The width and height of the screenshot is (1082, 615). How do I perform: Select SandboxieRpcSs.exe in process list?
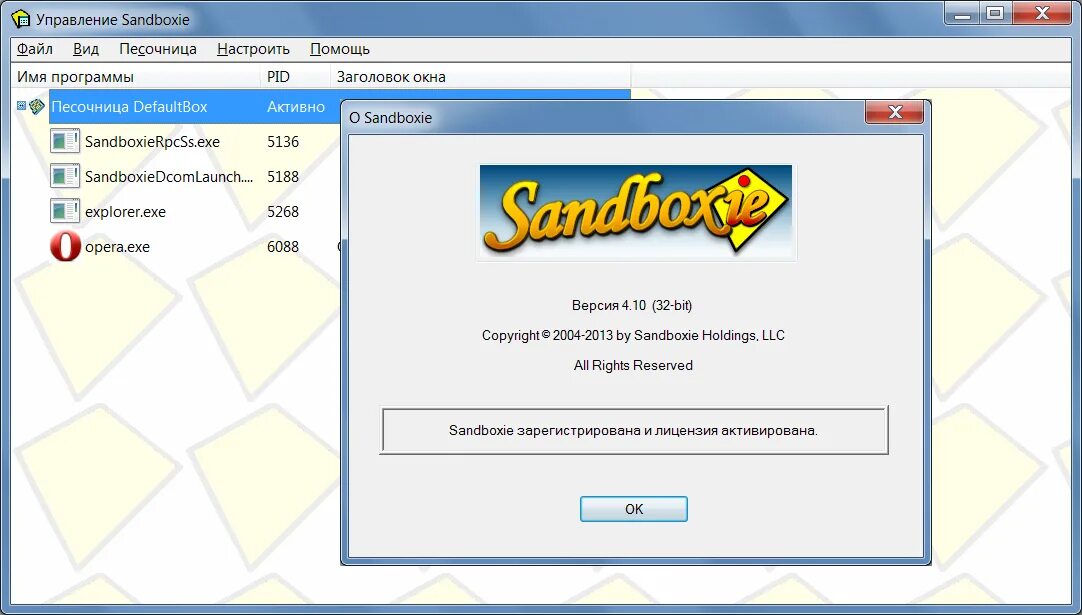153,142
